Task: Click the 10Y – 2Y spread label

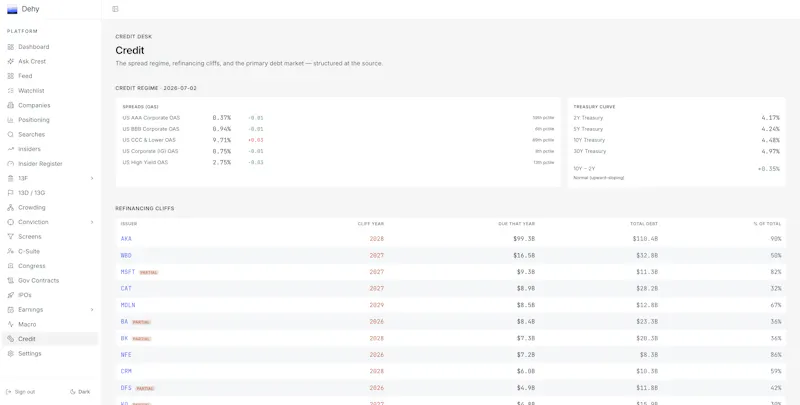Action: click(x=584, y=168)
